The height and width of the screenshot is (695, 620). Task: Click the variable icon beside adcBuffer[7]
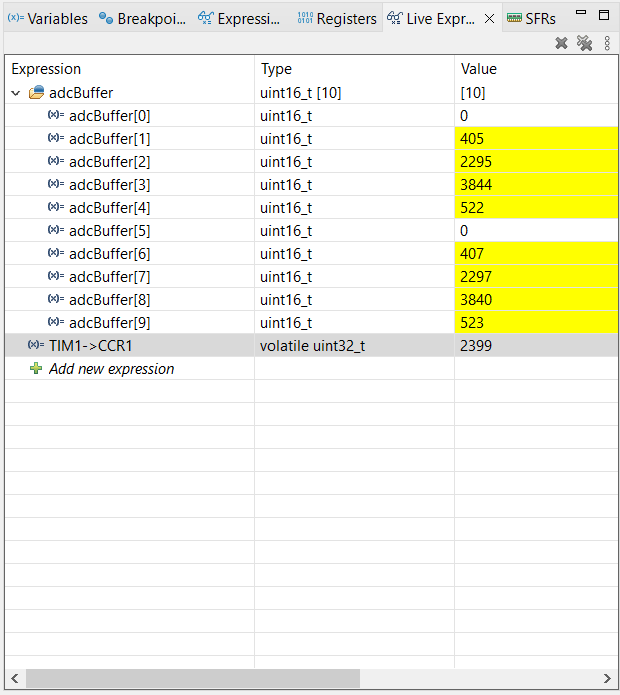56,276
